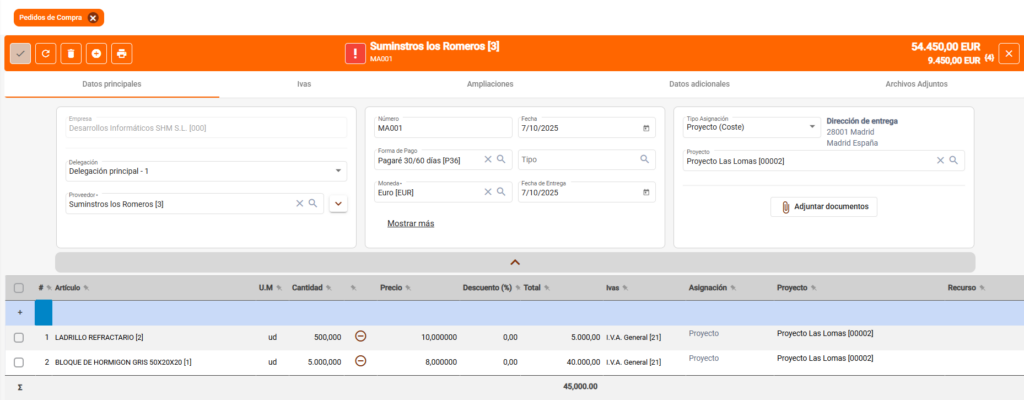Open the Delegación dropdown

click(x=338, y=170)
